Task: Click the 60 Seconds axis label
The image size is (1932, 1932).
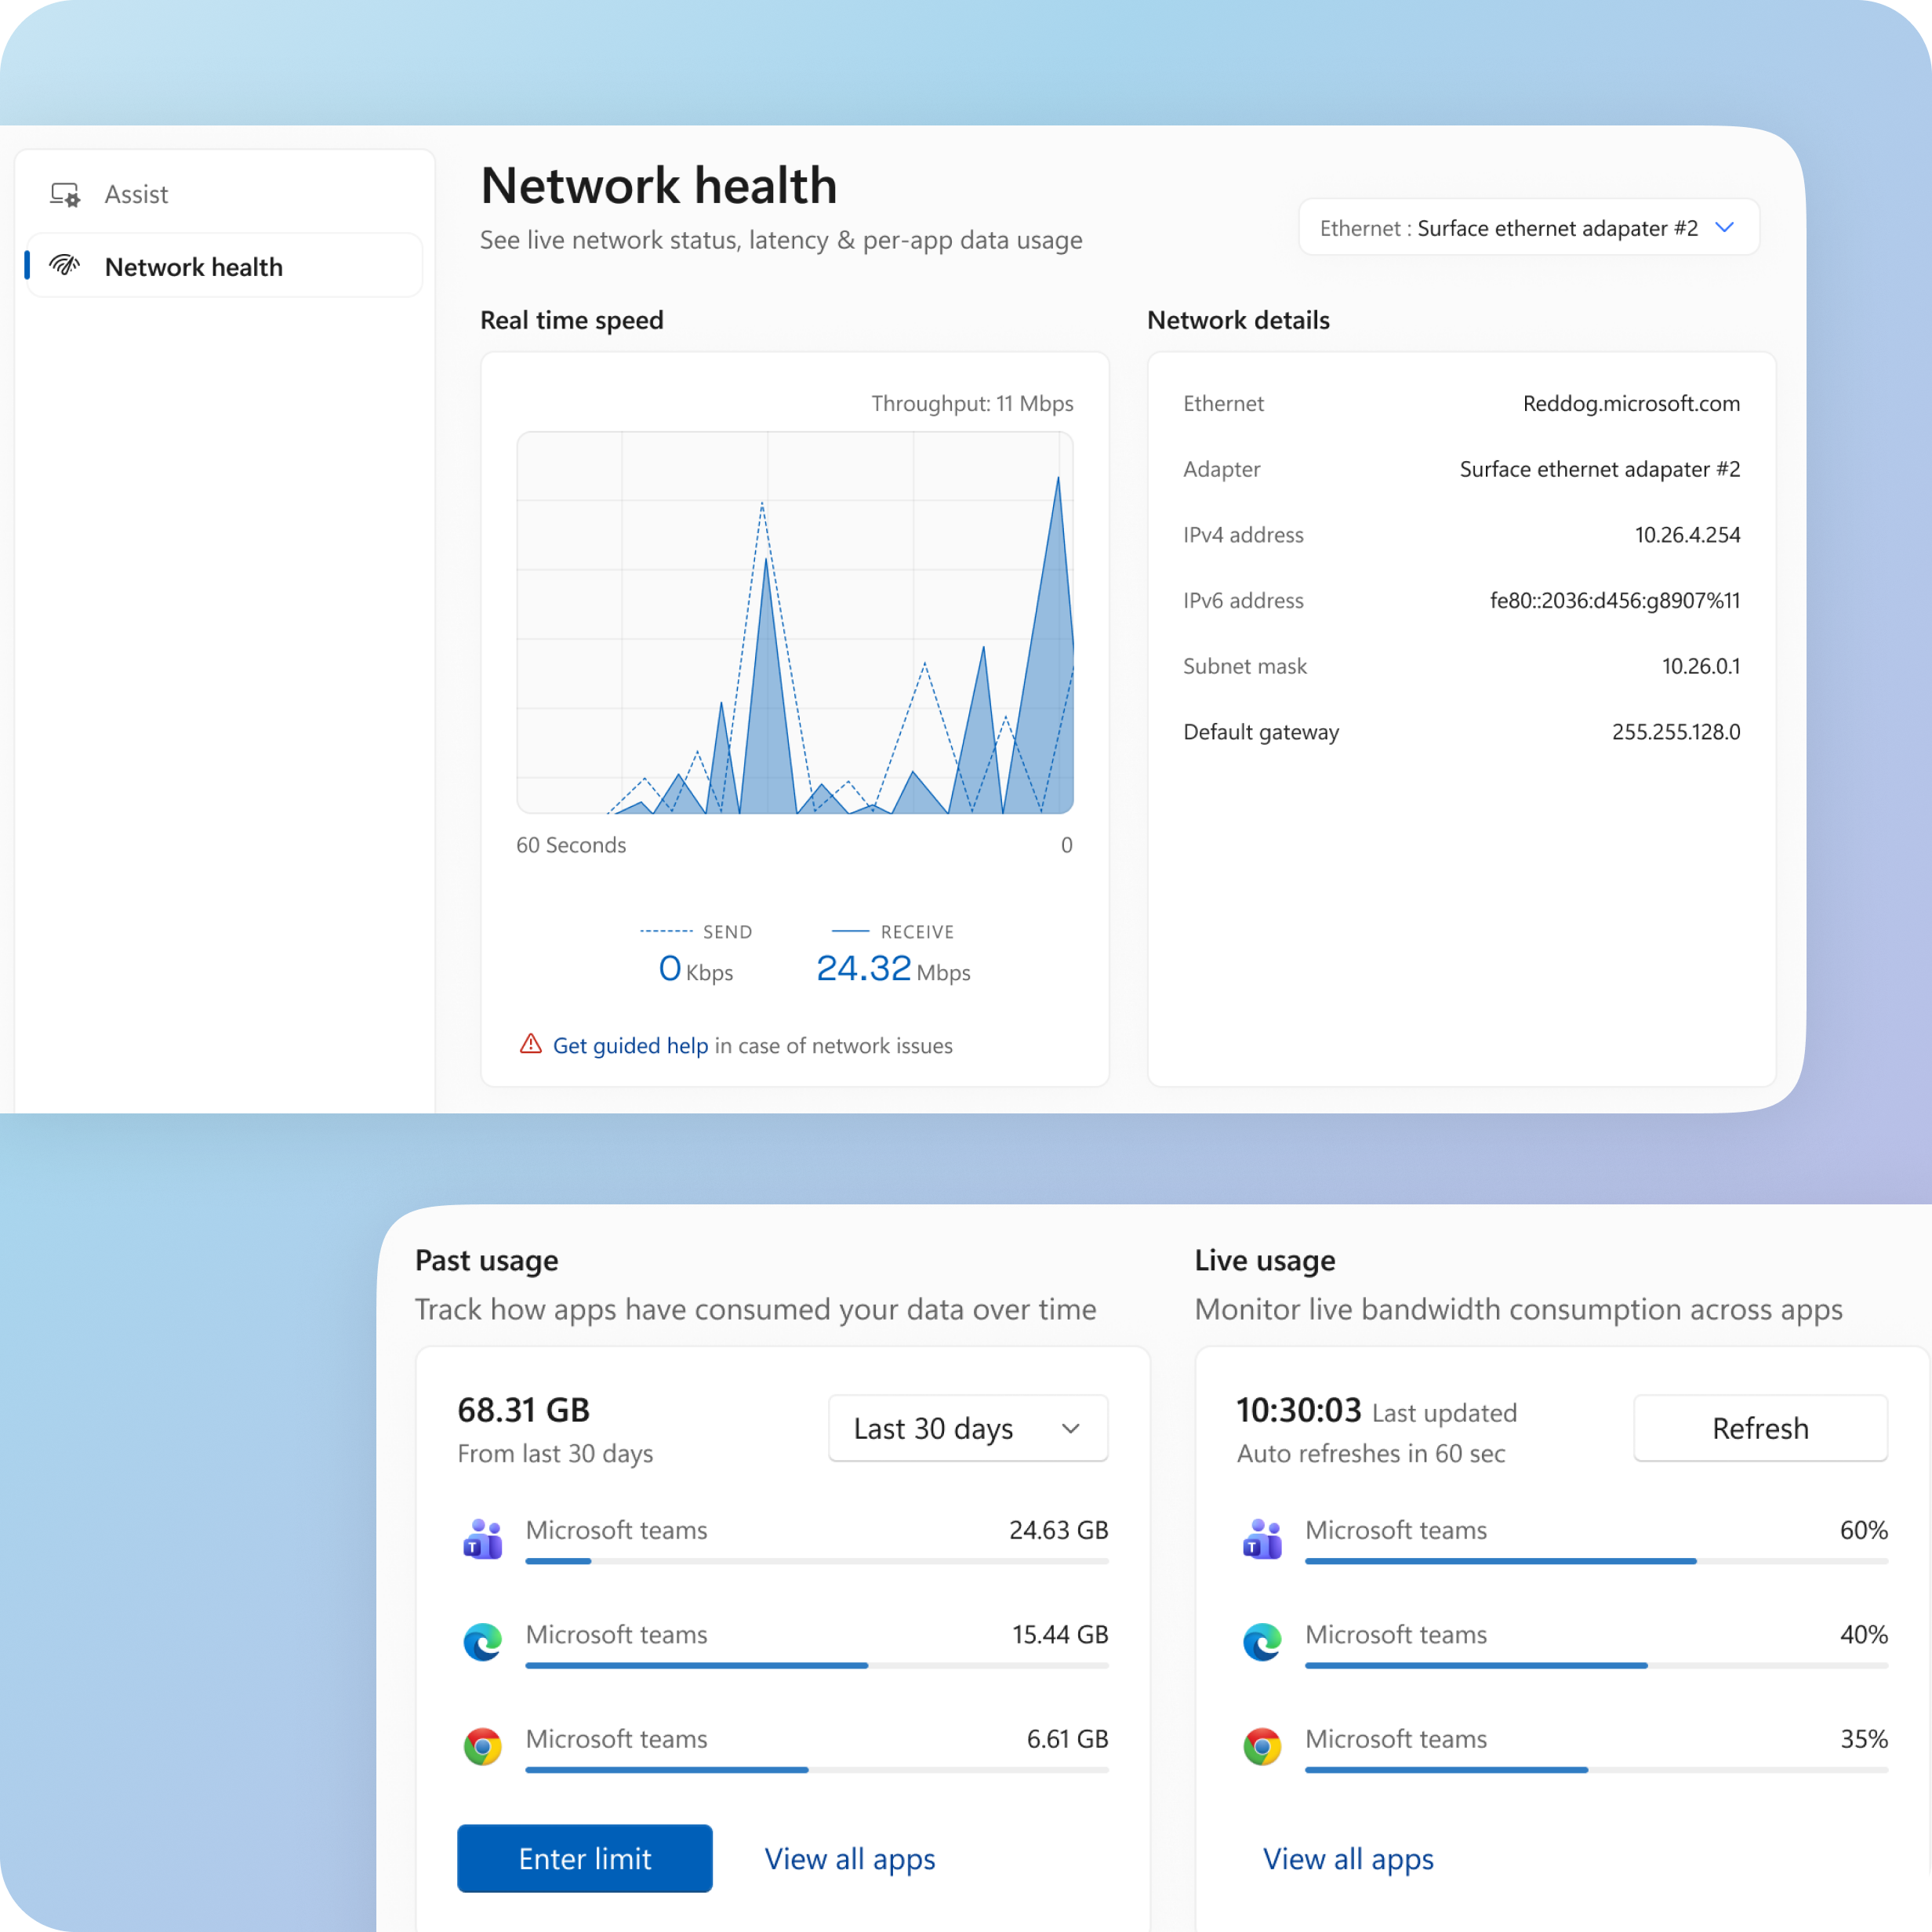Action: [x=571, y=845]
